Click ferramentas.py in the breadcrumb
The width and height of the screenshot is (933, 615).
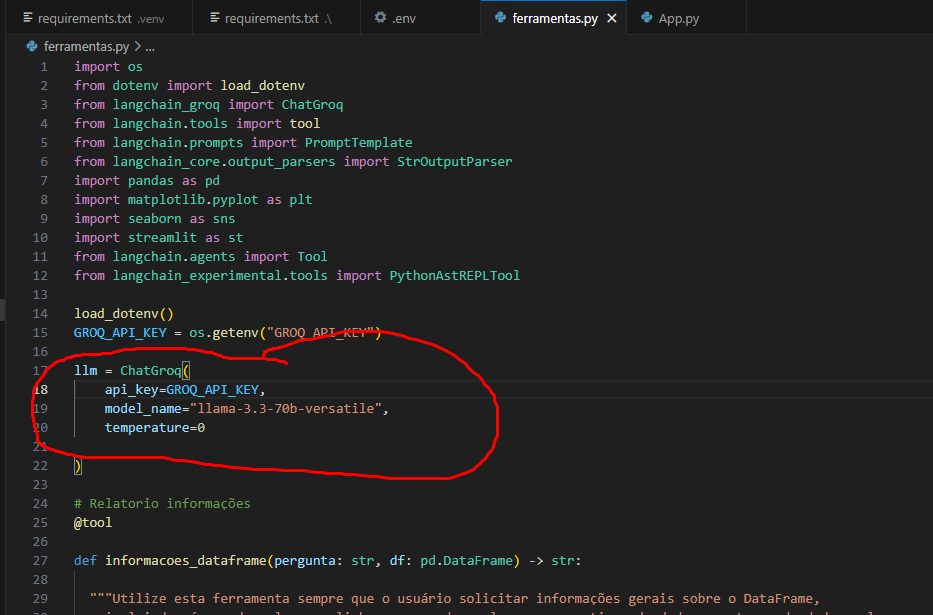[86, 46]
